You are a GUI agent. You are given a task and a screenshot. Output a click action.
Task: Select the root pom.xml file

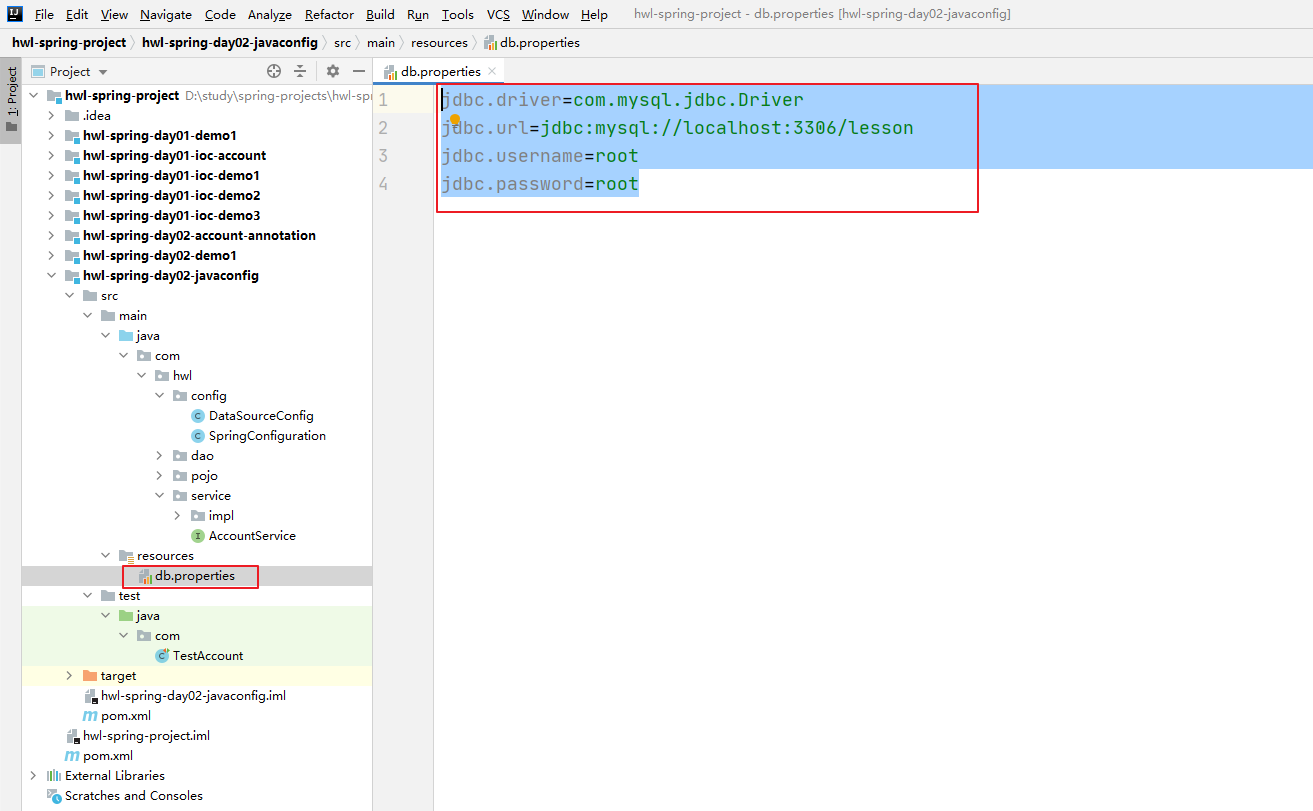coord(108,756)
